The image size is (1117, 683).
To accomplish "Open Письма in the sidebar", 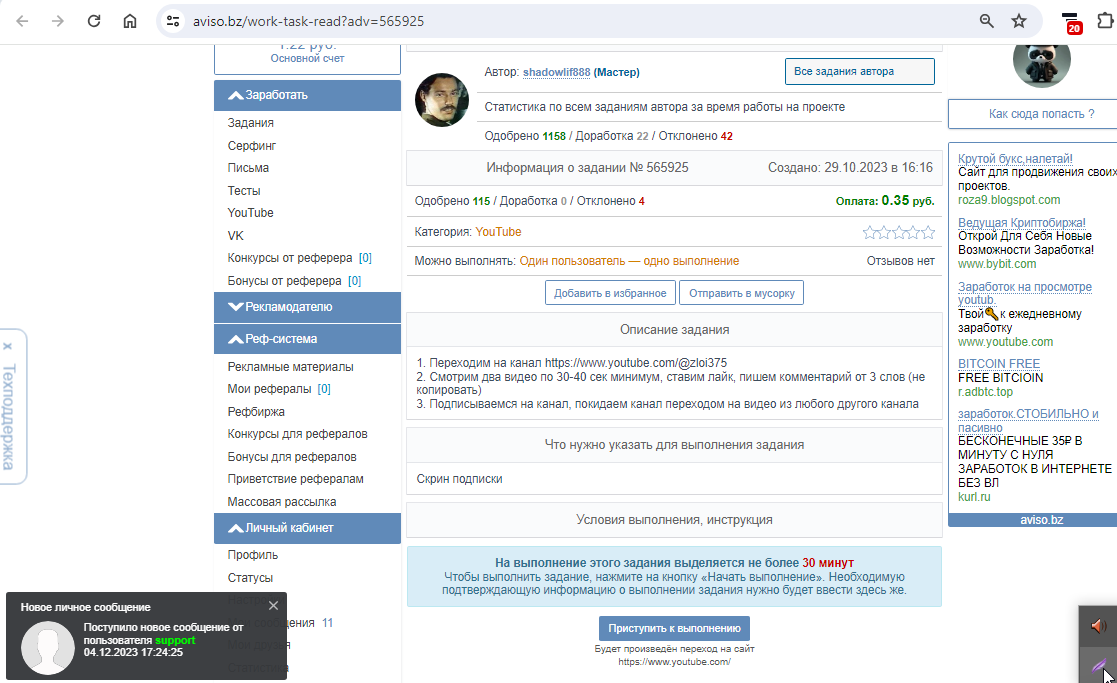I will tap(248, 168).
